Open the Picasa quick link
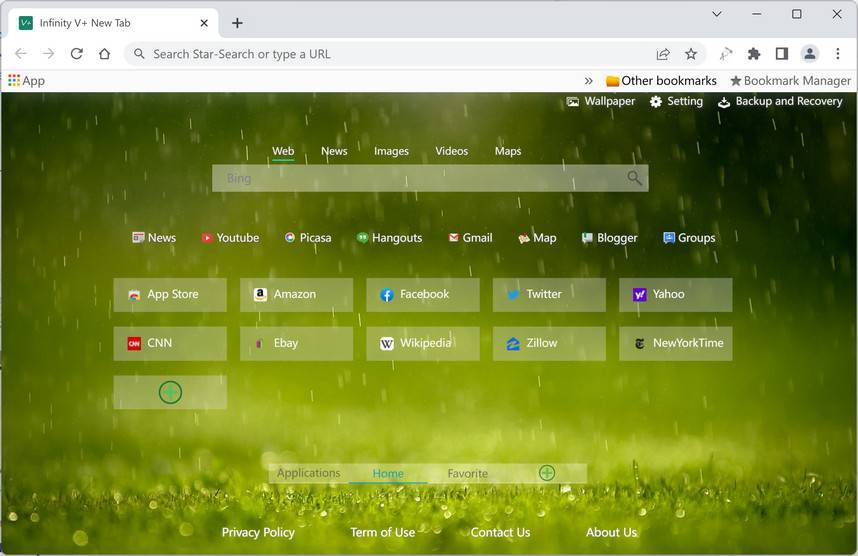Image resolution: width=858 pixels, height=556 pixels. click(x=308, y=238)
